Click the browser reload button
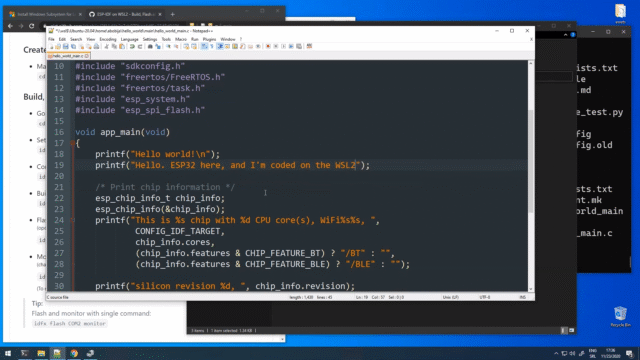 (x=31, y=26)
